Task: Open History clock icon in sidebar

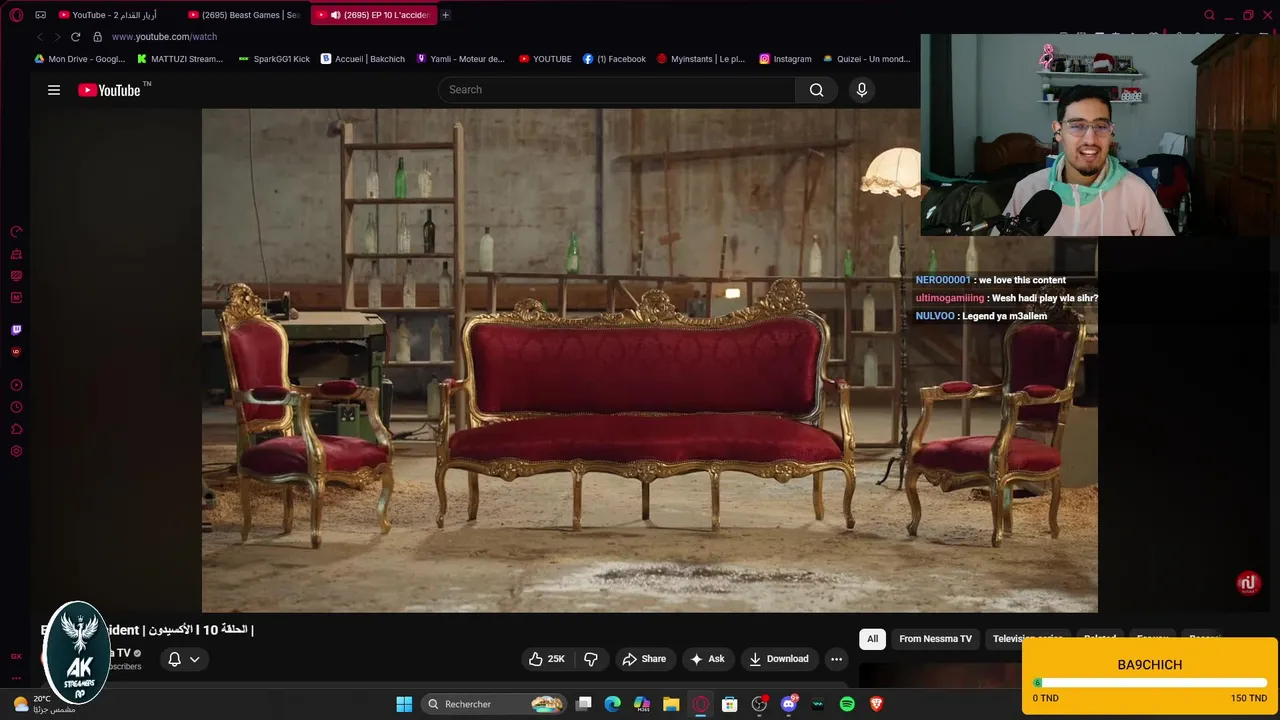Action: pyautogui.click(x=16, y=407)
